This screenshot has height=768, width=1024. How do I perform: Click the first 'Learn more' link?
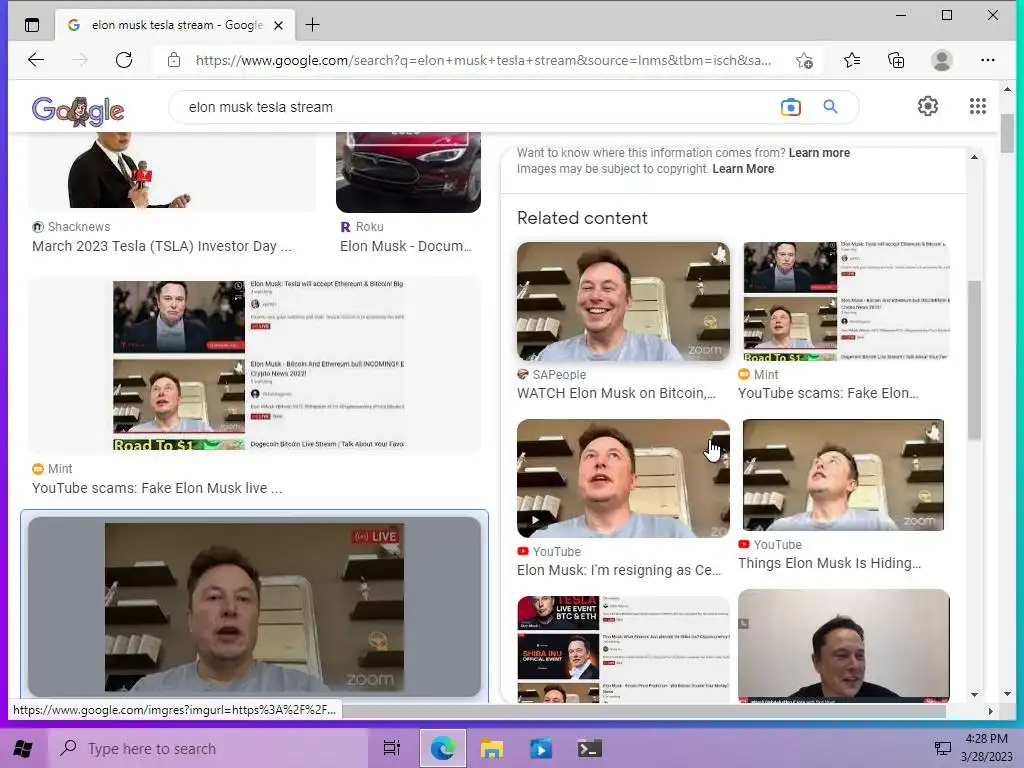(x=819, y=153)
